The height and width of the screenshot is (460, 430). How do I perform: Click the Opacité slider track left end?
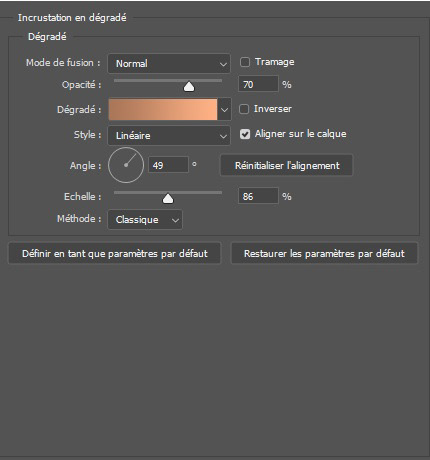tap(116, 80)
